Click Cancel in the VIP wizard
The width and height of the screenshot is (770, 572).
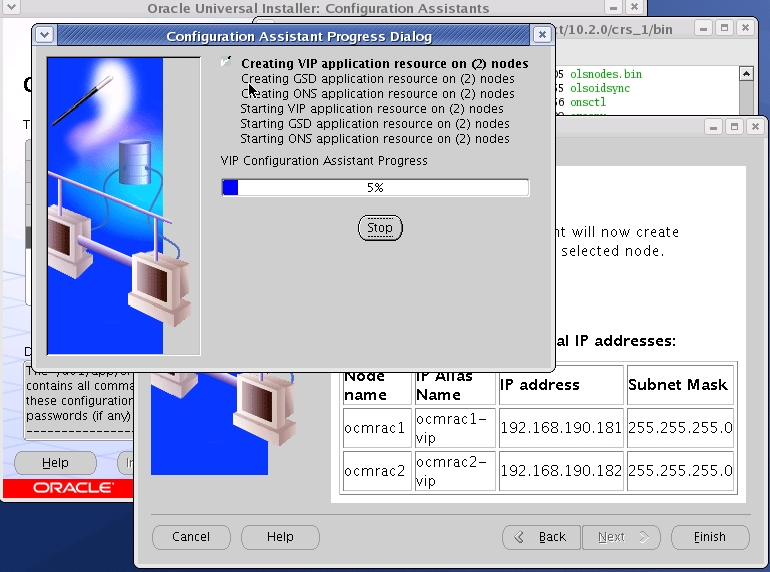coord(191,537)
